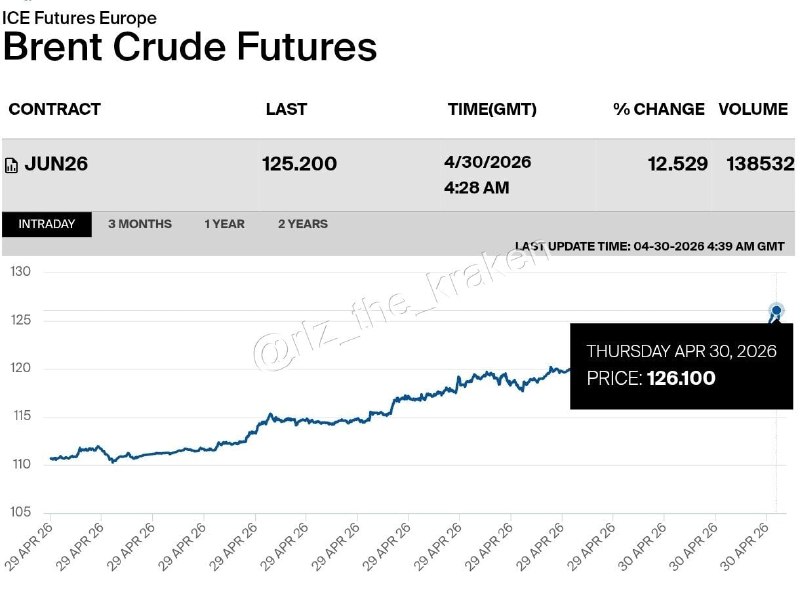Show the 2 YEARS chart range

click(302, 224)
